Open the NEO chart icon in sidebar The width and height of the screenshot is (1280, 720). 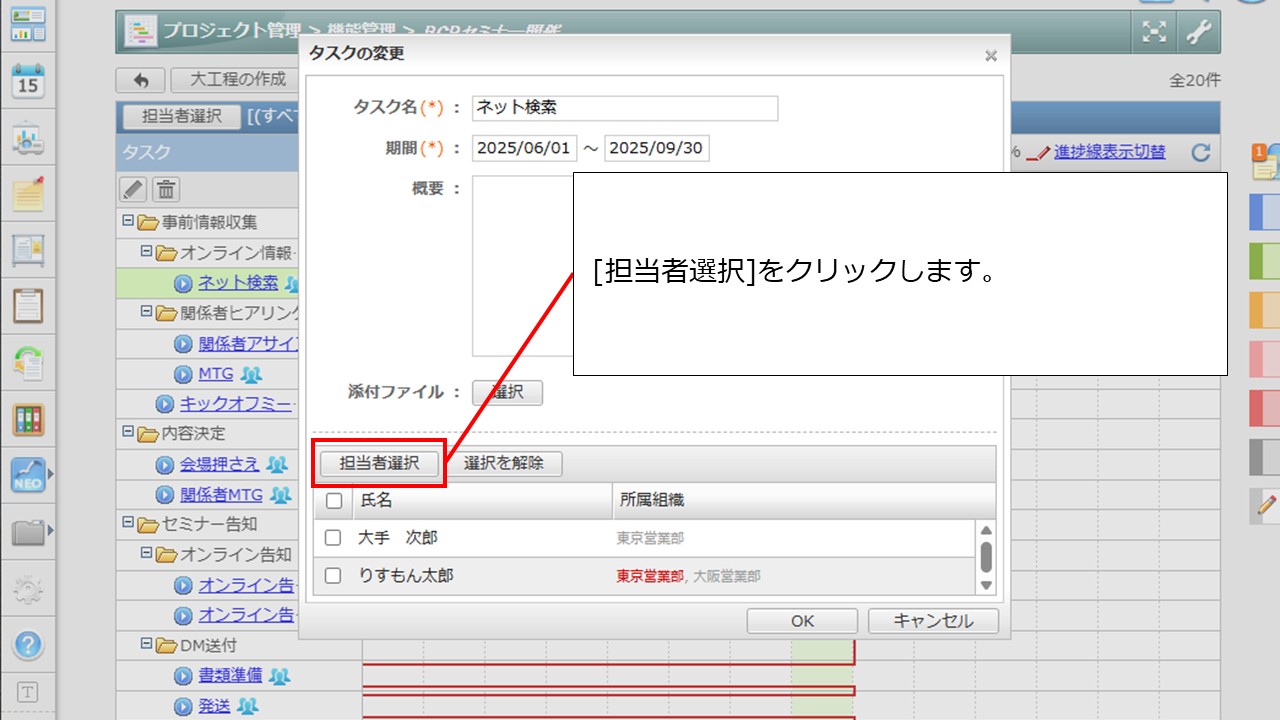tap(28, 474)
